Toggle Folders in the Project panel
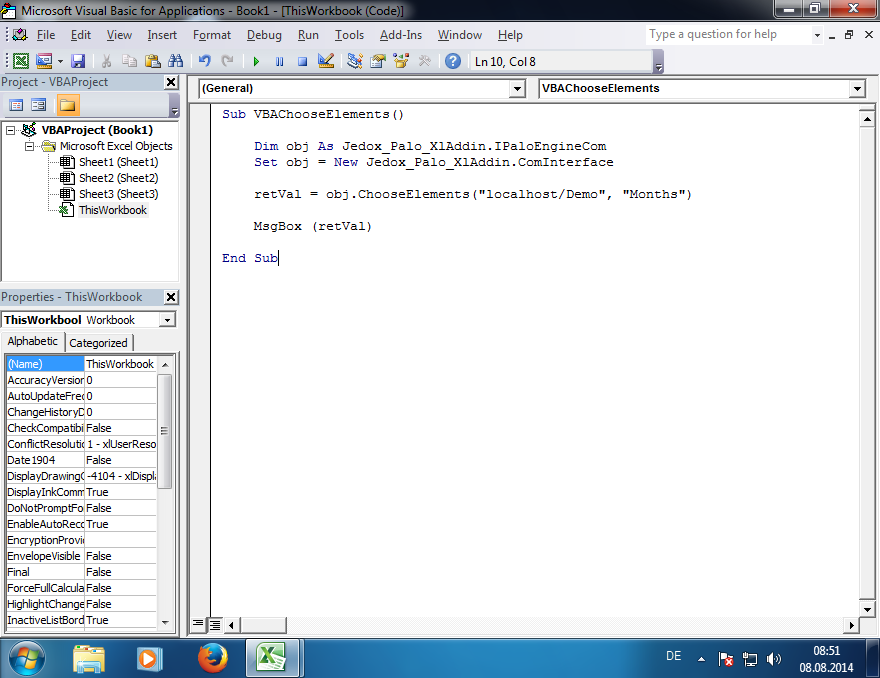Image resolution: width=880 pixels, height=678 pixels. point(67,105)
